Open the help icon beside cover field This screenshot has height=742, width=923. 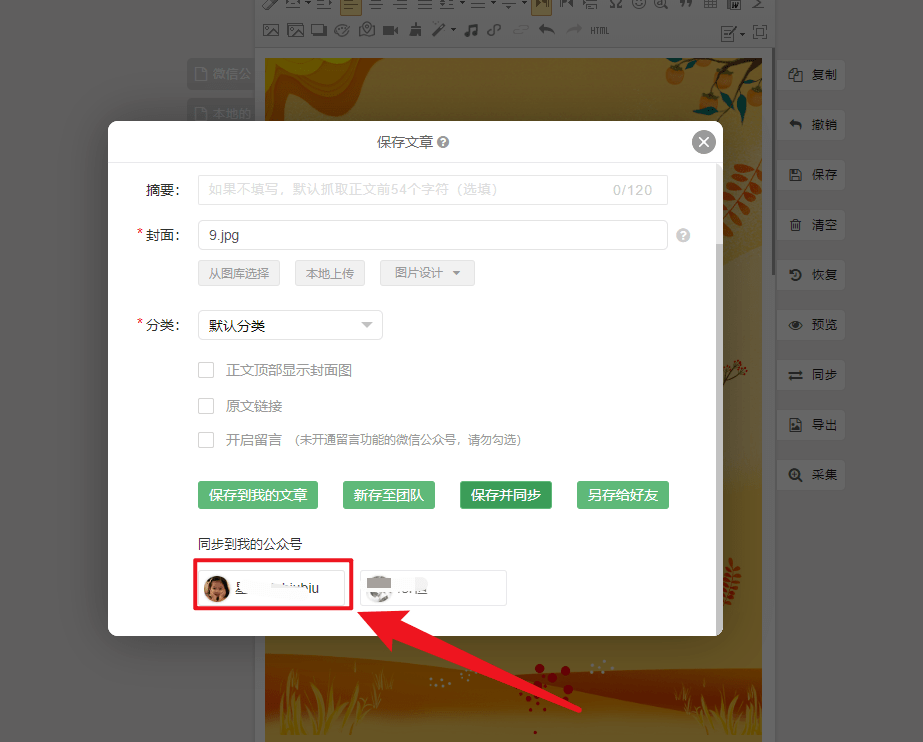coord(683,235)
